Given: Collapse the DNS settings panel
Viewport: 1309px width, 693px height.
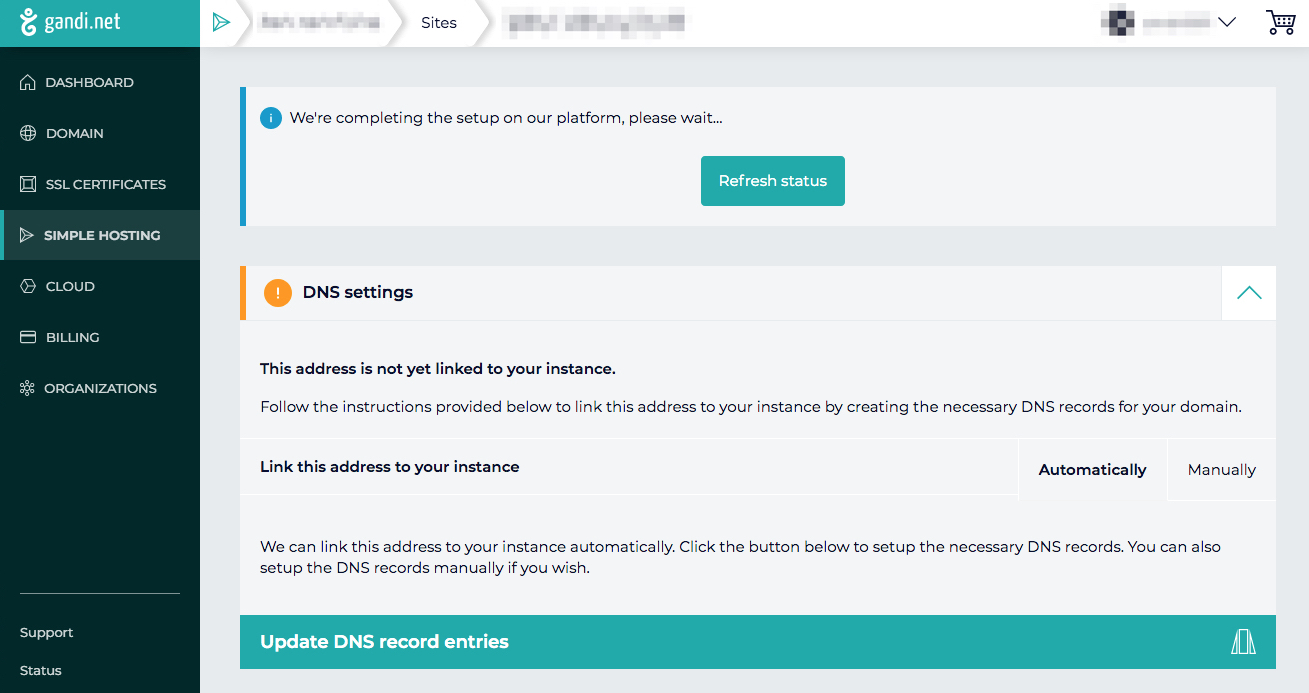Looking at the screenshot, I should tap(1248, 293).
